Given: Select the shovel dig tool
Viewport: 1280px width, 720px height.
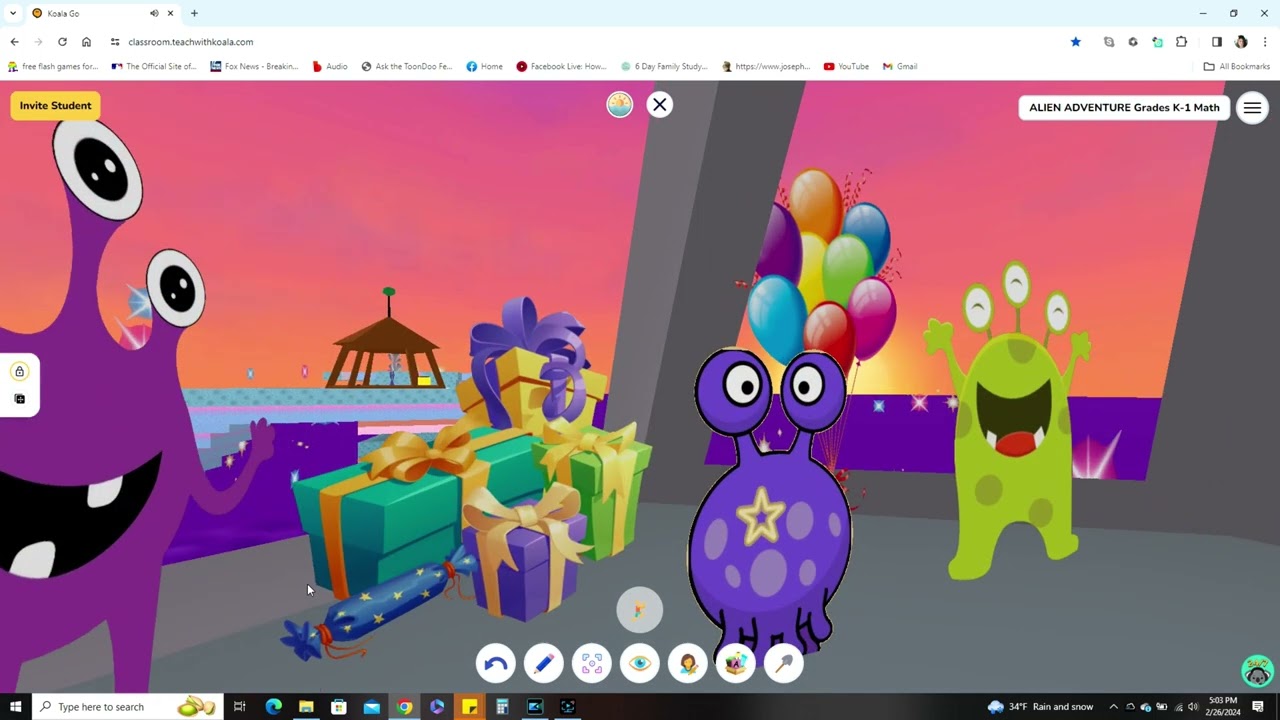Looking at the screenshot, I should [x=784, y=664].
